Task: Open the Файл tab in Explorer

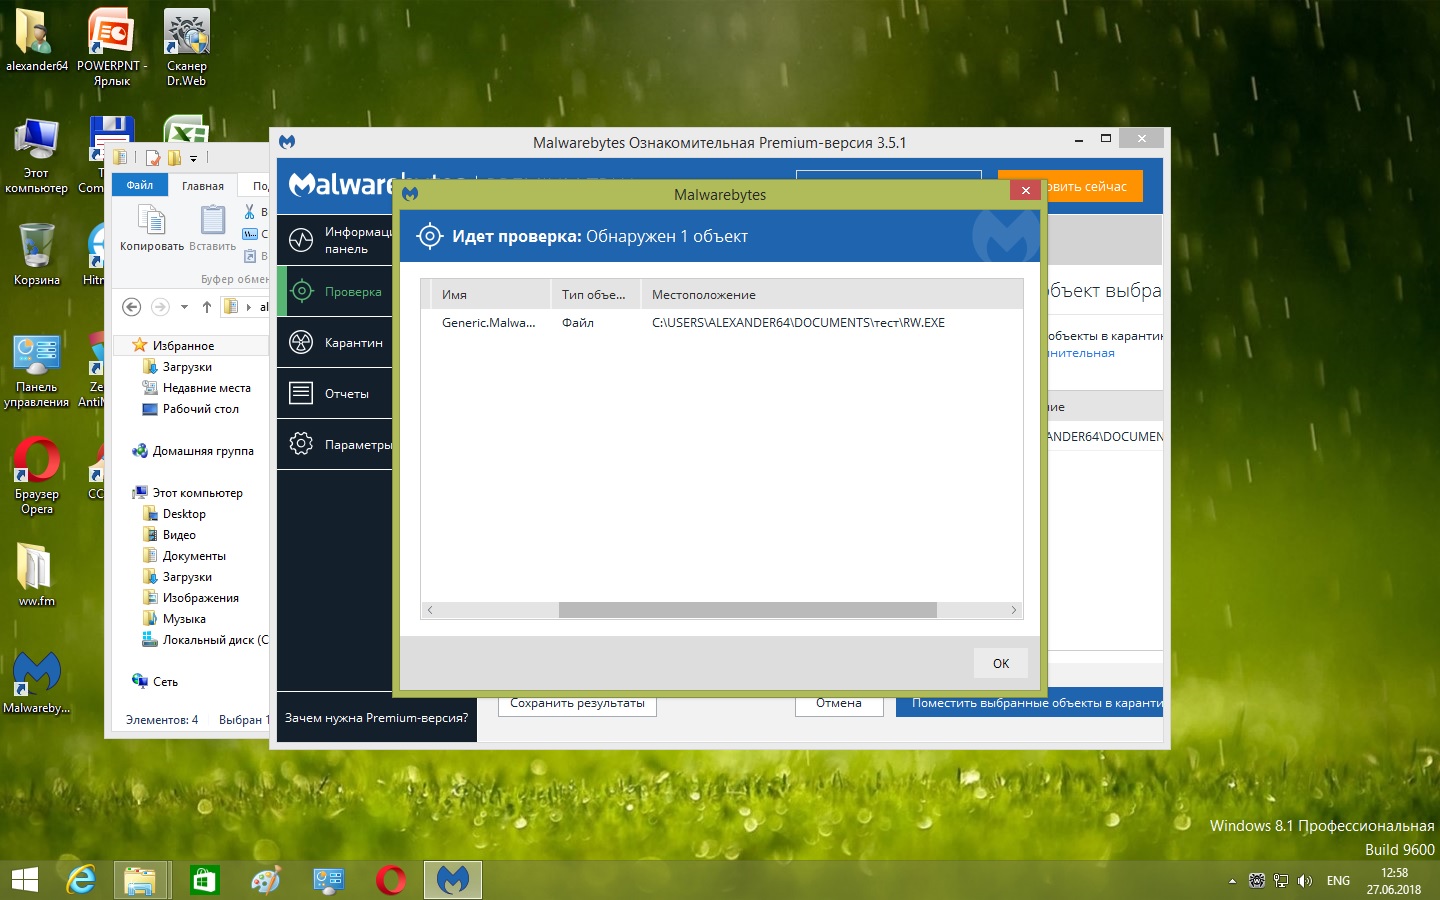Action: (140, 185)
